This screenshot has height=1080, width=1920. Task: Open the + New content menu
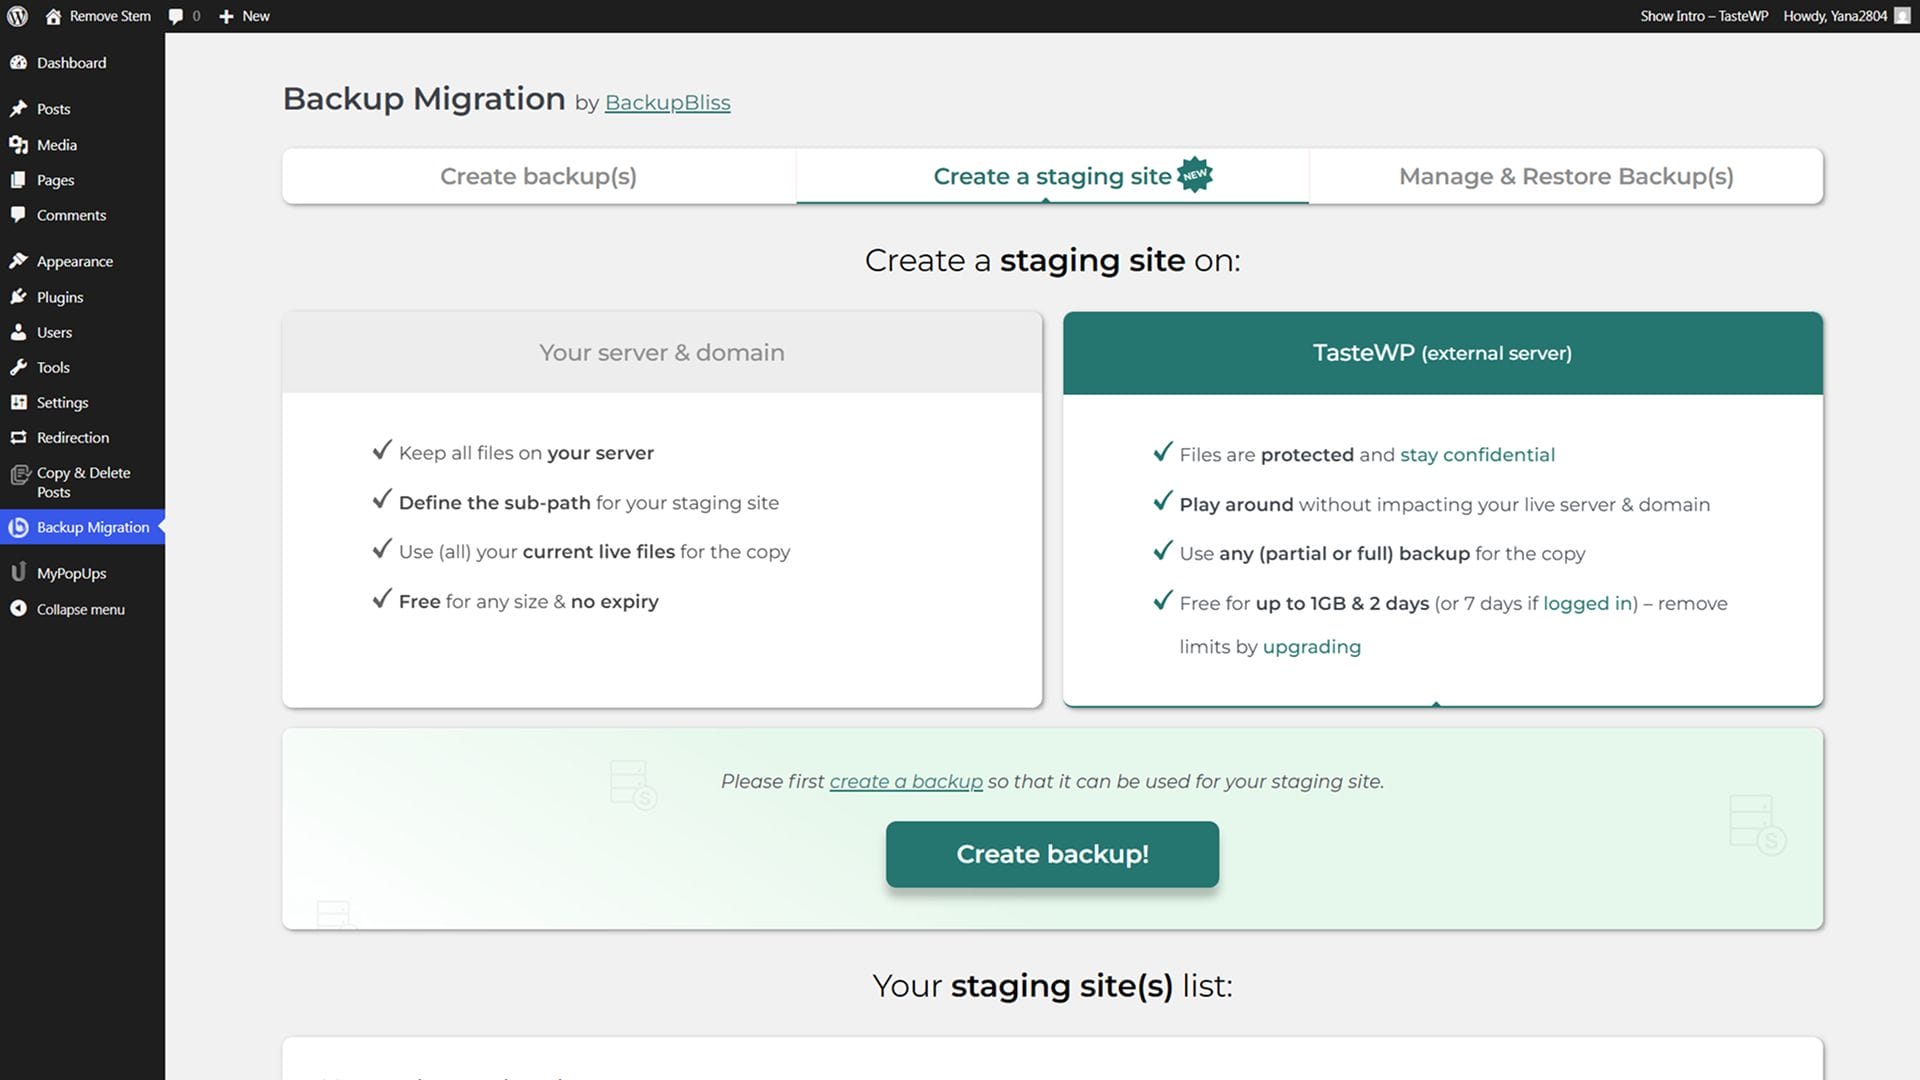tap(245, 16)
